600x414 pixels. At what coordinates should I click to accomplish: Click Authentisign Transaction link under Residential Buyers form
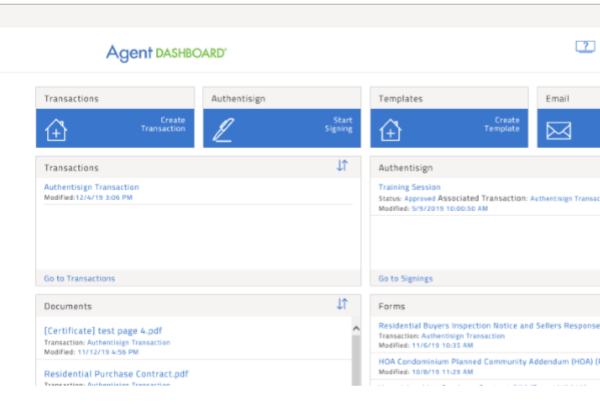click(x=463, y=336)
